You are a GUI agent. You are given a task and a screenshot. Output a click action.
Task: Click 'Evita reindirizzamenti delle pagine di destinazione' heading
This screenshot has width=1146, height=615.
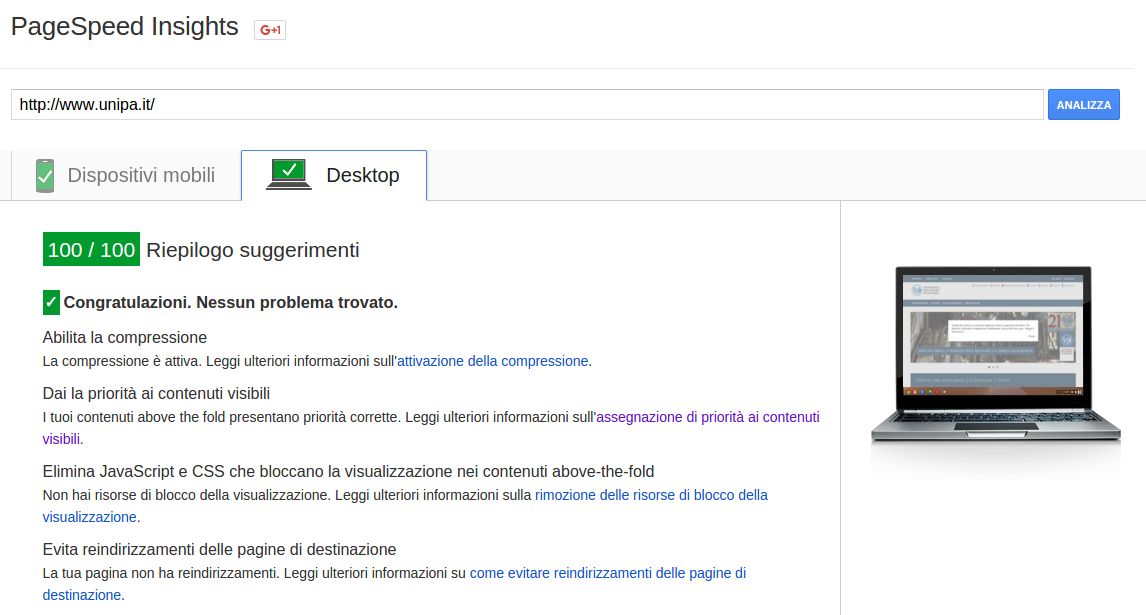[x=219, y=550]
